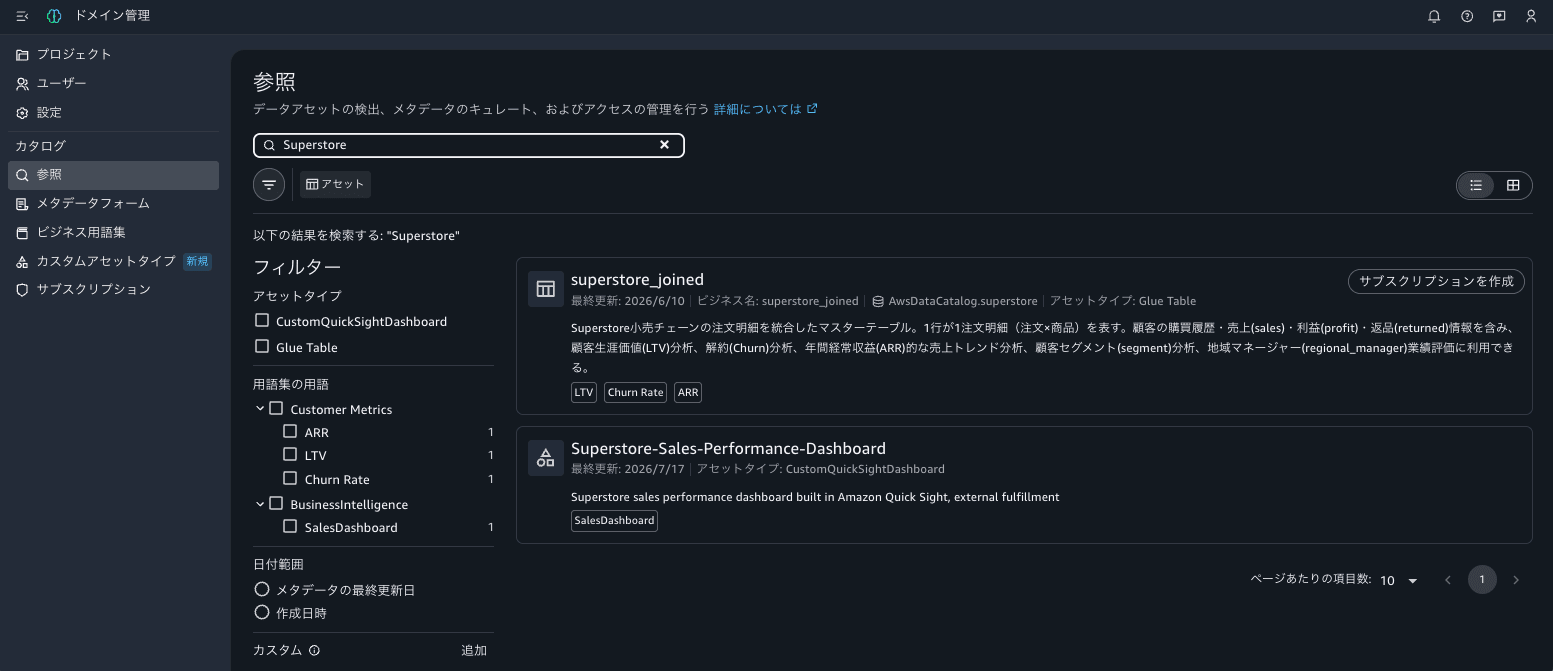The width and height of the screenshot is (1553, 671).
Task: Open the help question mark icon
Action: coord(1467,16)
